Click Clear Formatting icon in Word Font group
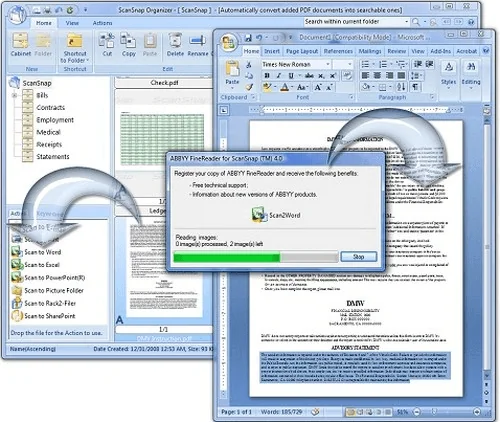 click(x=347, y=76)
